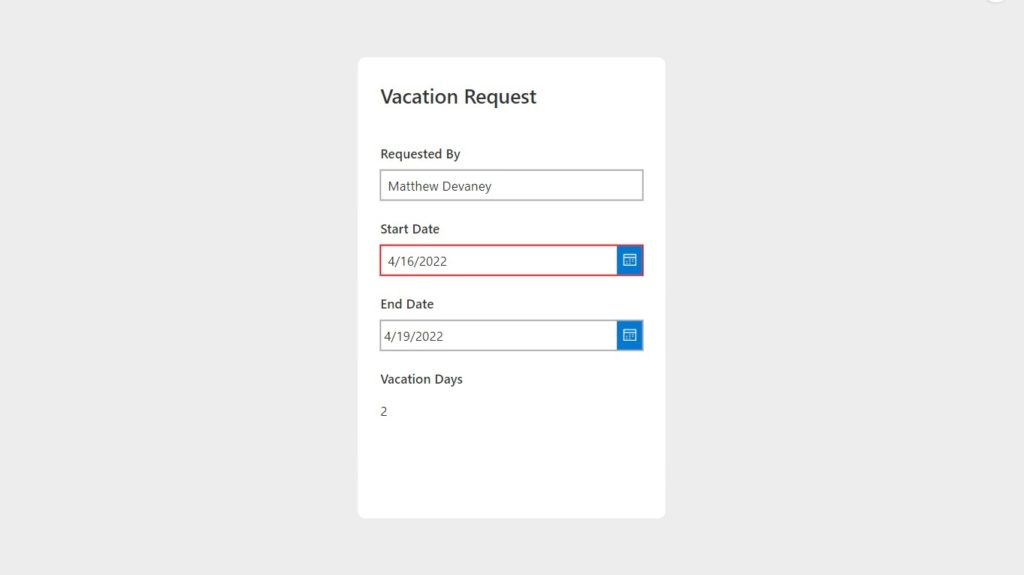
Task: Click inside the End Date field
Action: (499, 335)
